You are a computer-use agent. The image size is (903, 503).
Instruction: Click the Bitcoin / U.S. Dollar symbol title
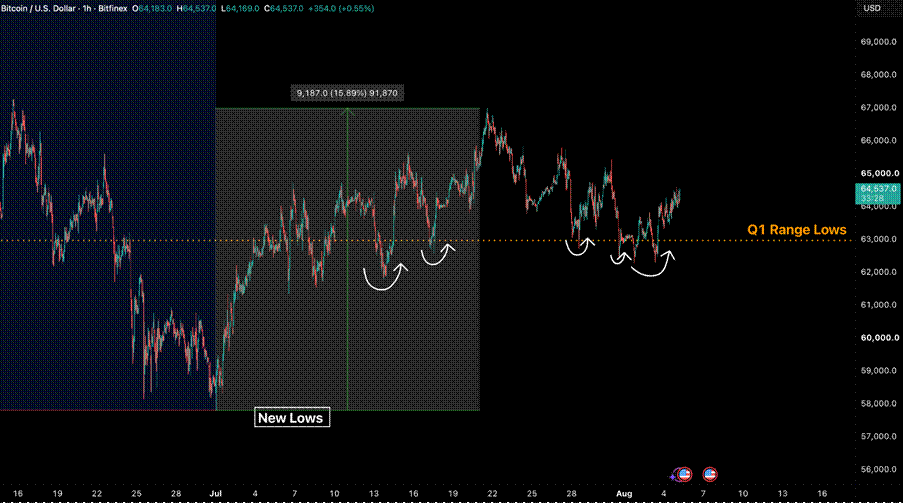coord(39,9)
